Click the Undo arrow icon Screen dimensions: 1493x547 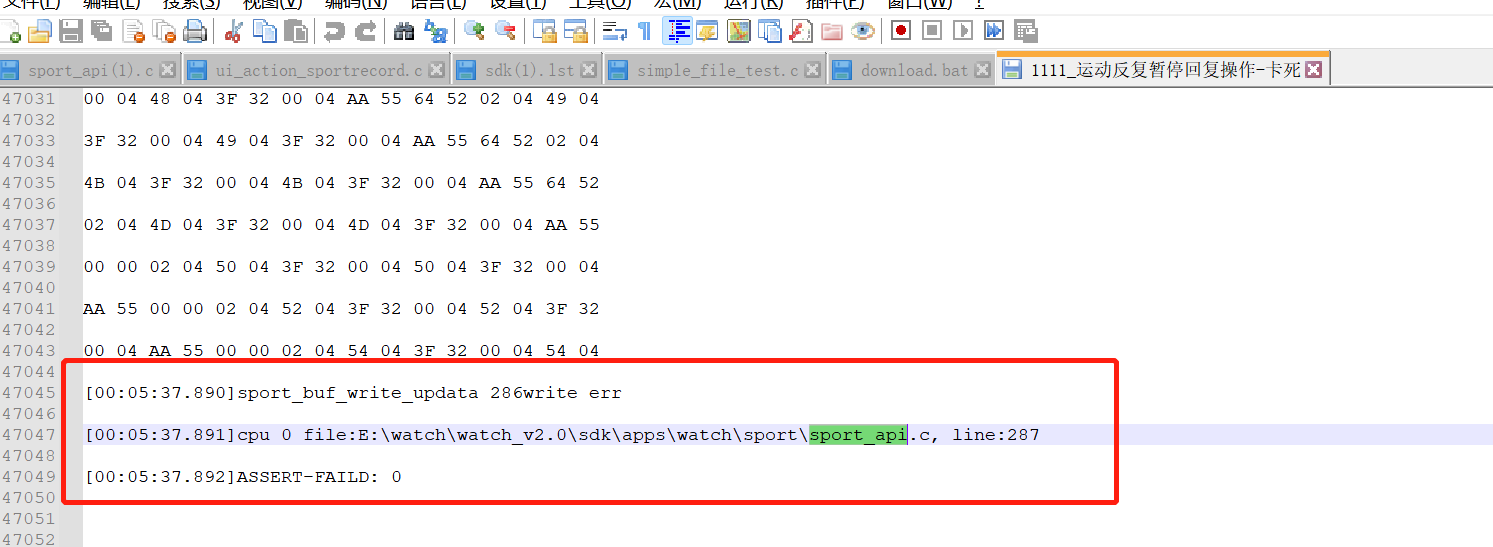(335, 32)
